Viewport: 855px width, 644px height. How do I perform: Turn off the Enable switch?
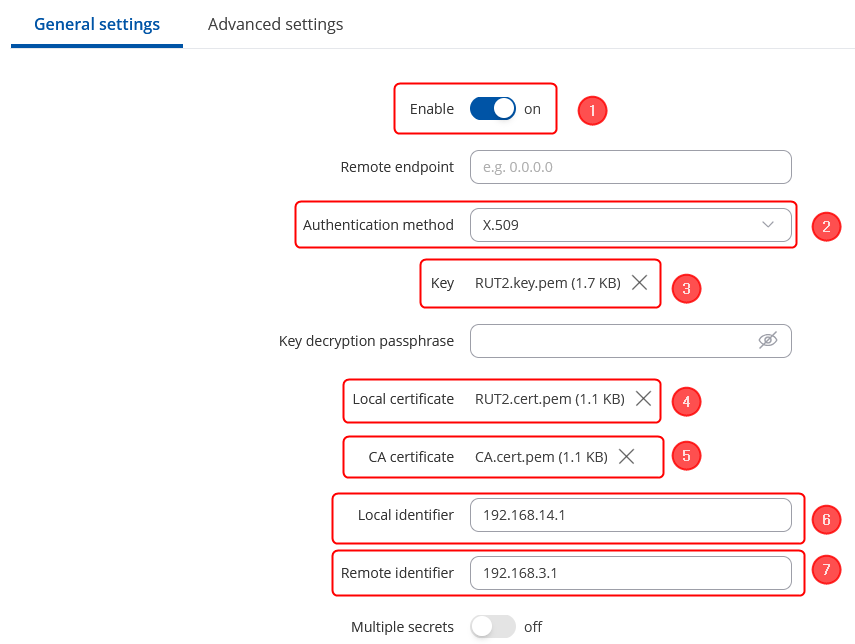coord(492,109)
